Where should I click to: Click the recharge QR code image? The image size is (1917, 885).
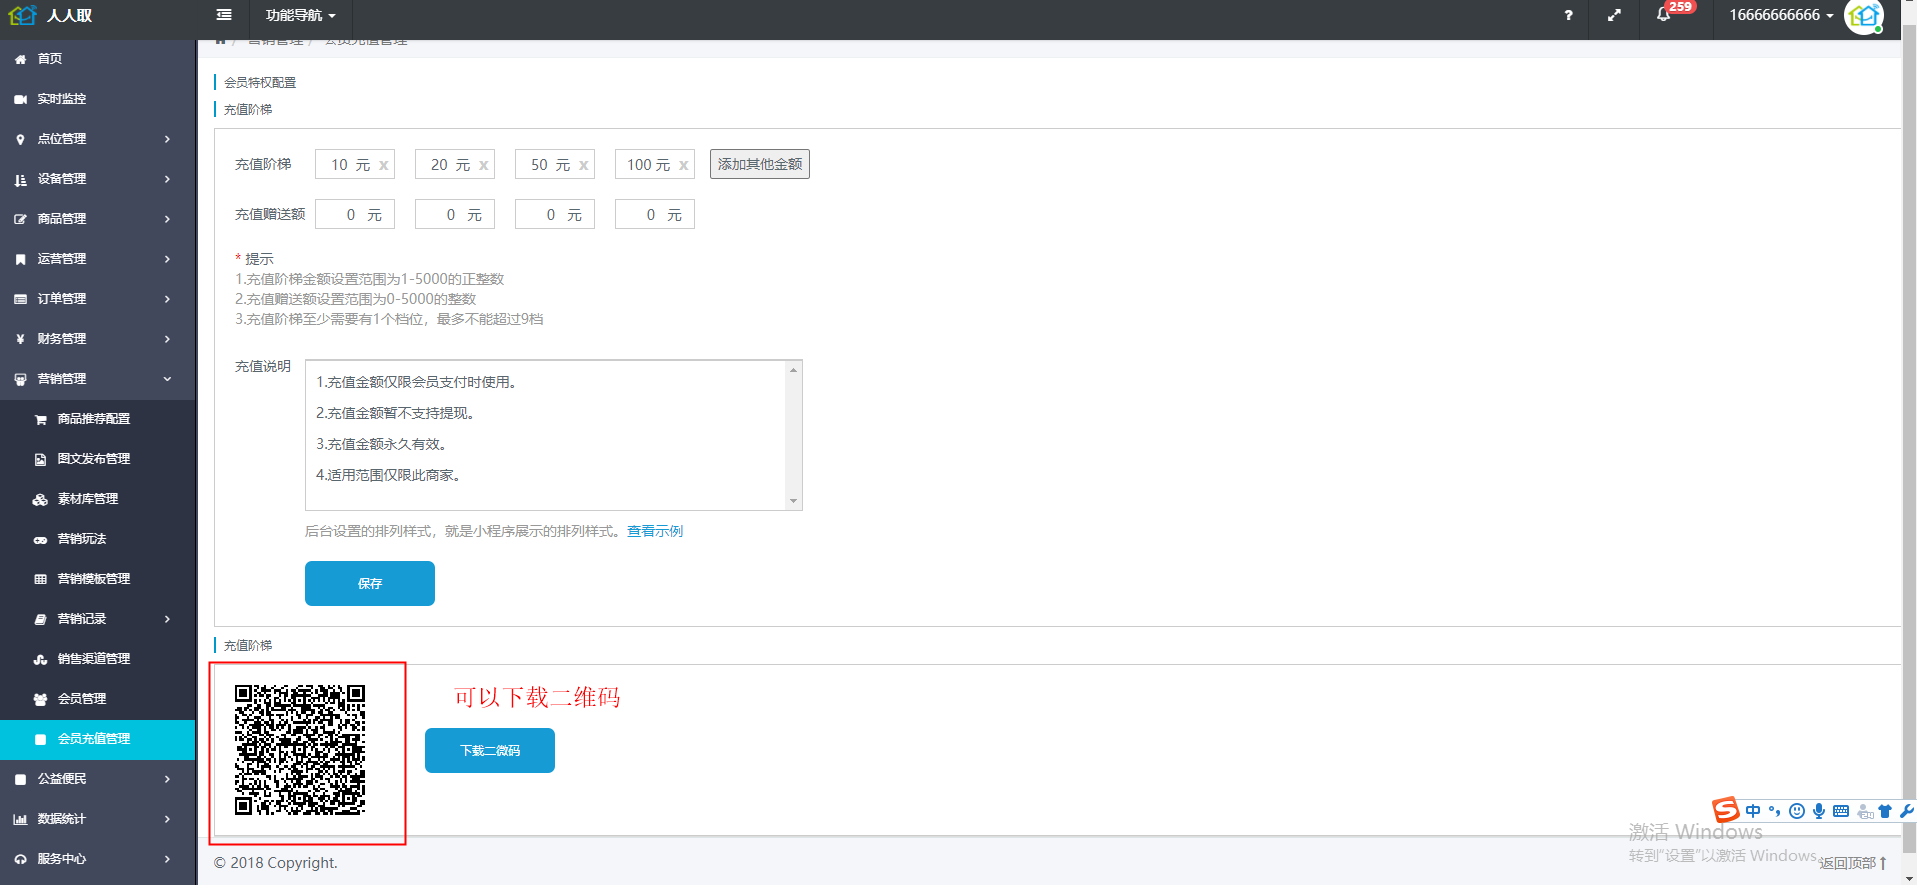[300, 750]
